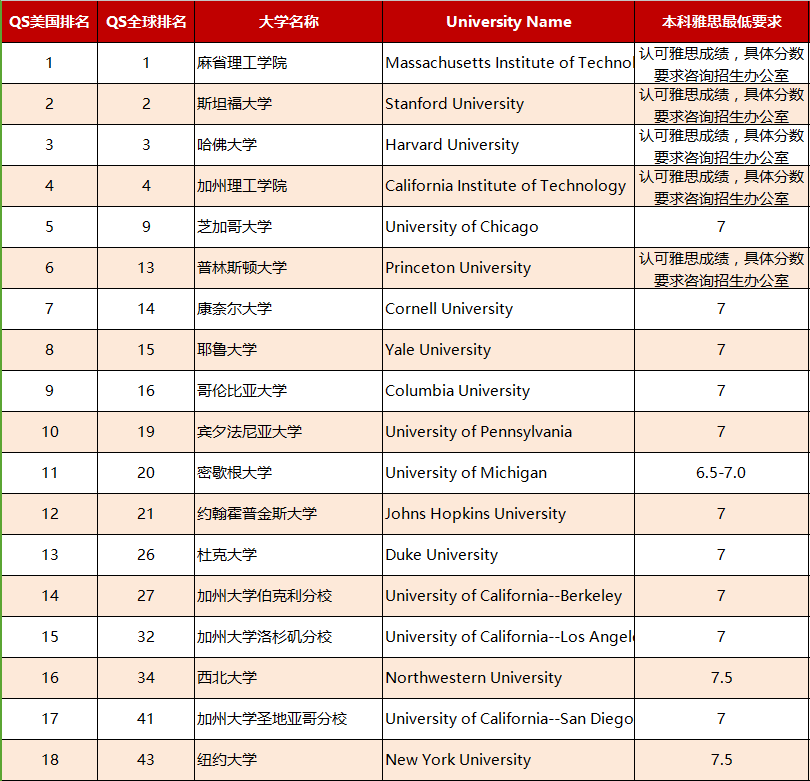The height and width of the screenshot is (781, 810).
Task: Select the 西北大学 cell
Action: coord(288,678)
